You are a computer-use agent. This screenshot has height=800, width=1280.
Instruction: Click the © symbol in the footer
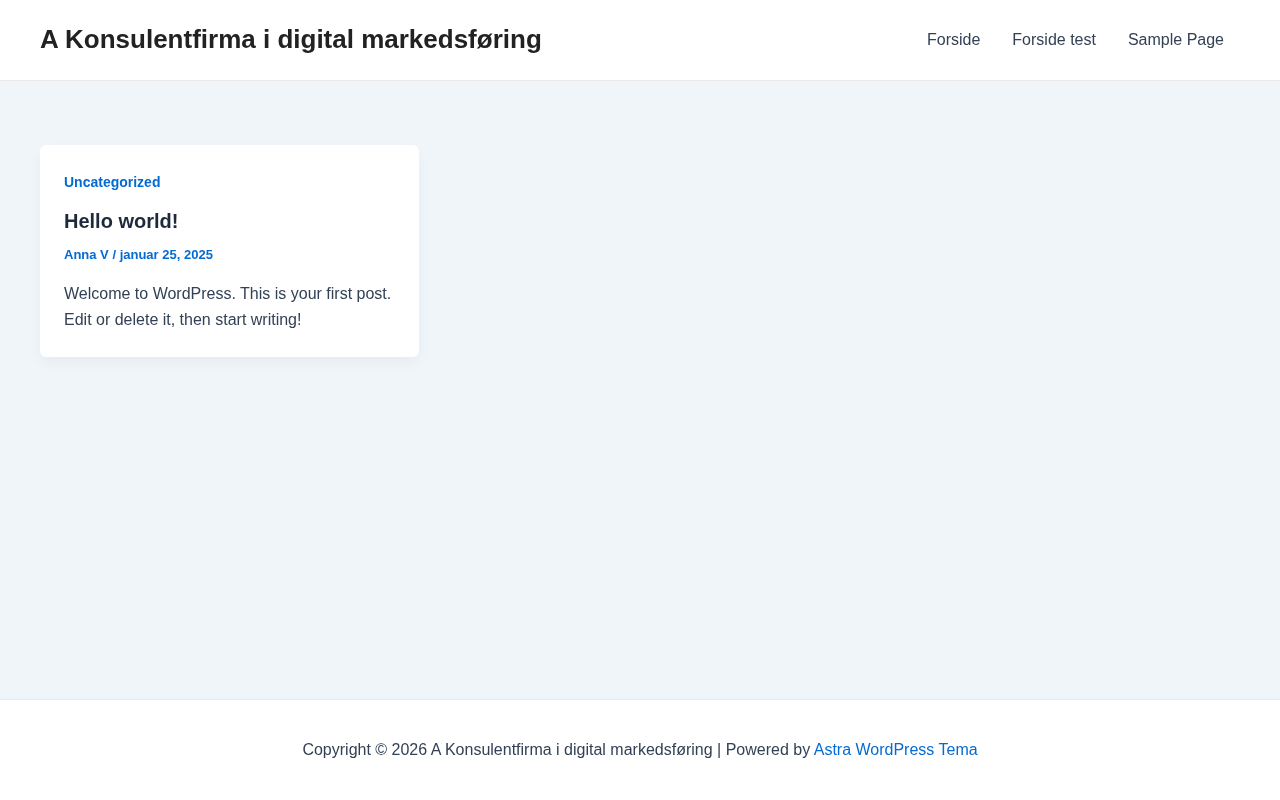tap(381, 750)
